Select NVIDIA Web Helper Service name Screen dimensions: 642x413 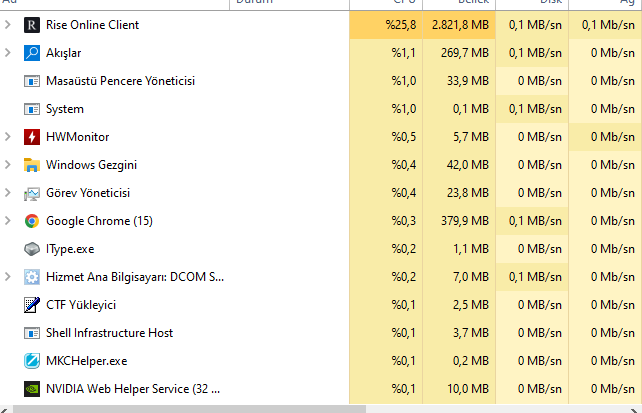(x=133, y=389)
